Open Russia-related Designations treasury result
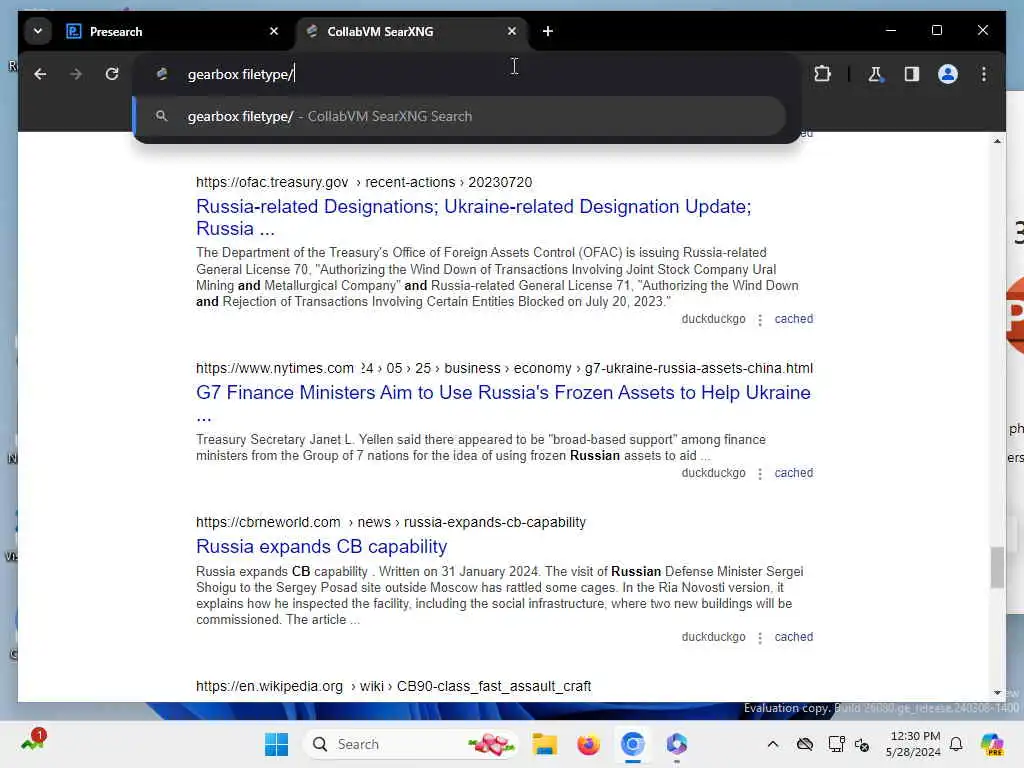The height and width of the screenshot is (768, 1024). (473, 217)
